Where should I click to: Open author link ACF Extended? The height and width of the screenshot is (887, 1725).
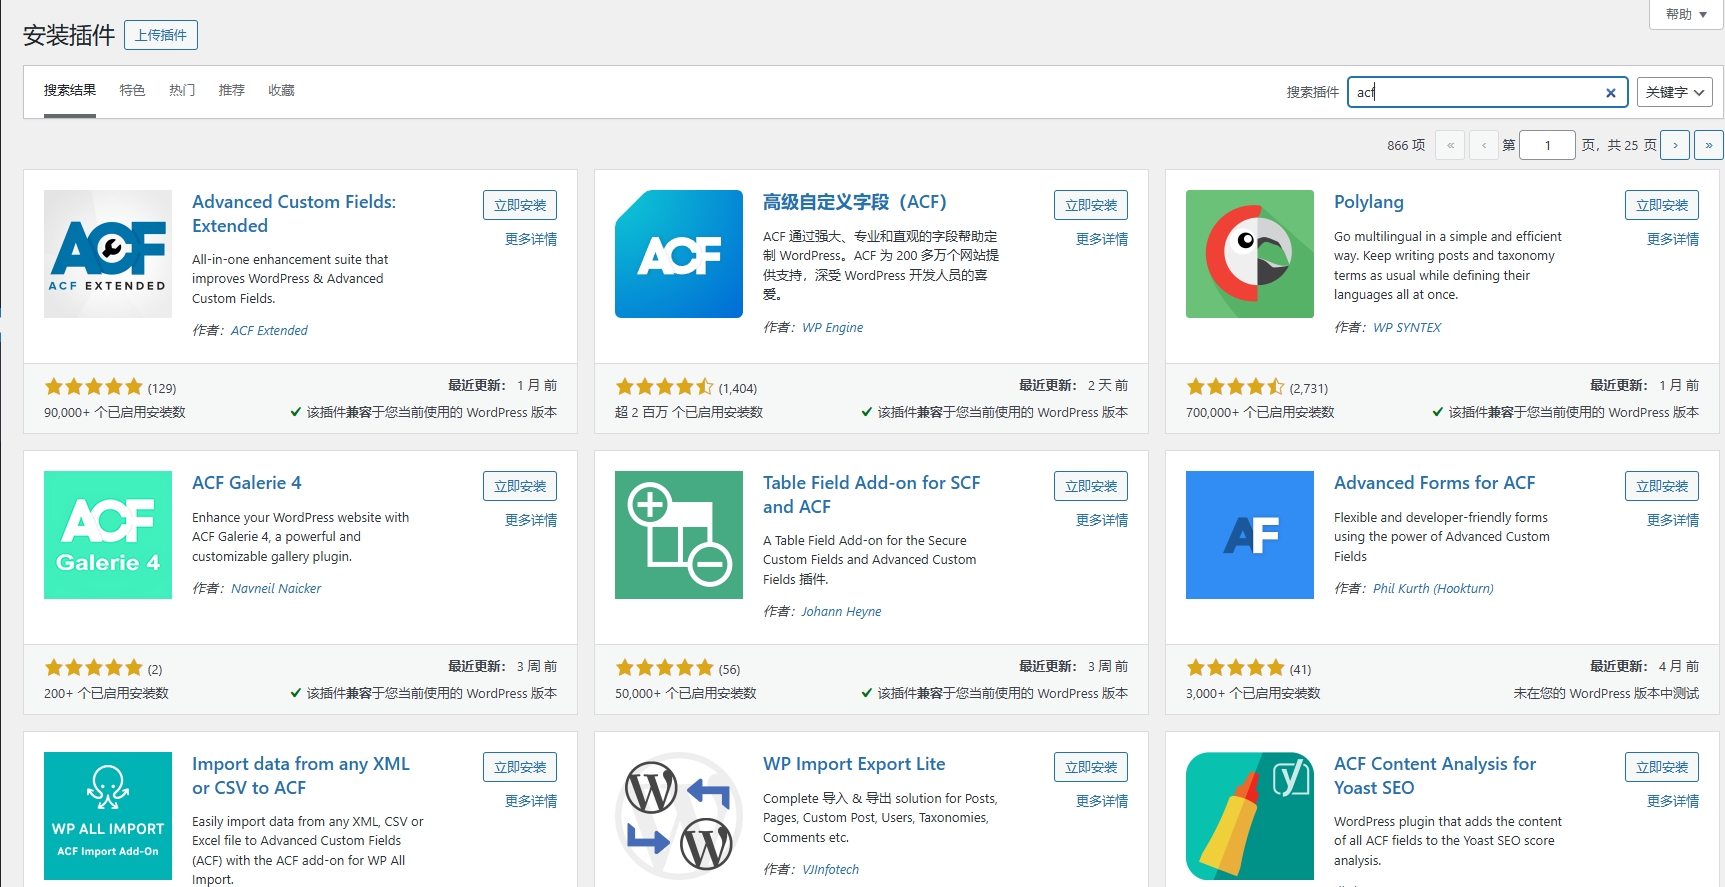pos(269,331)
